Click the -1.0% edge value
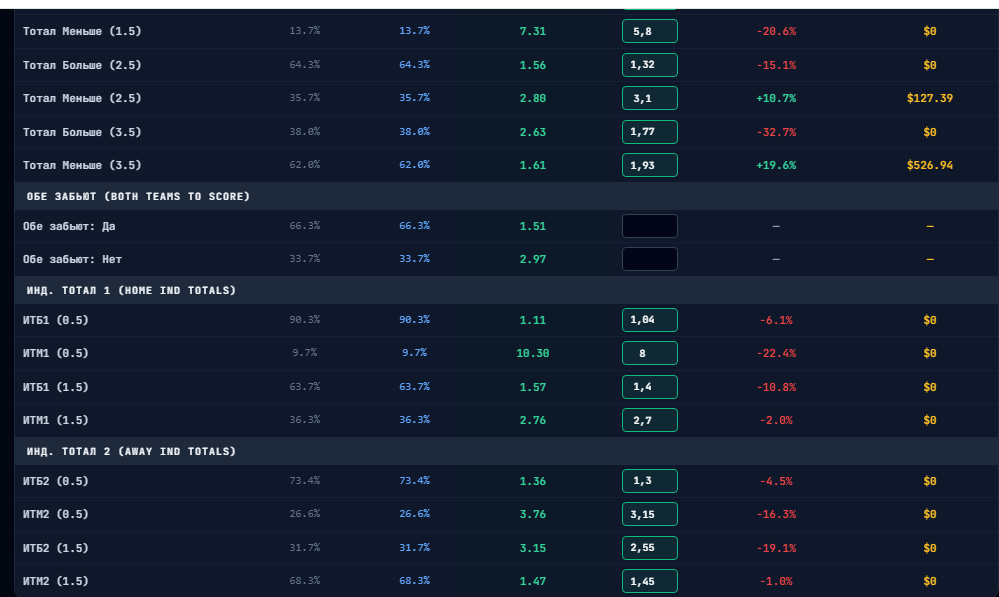The image size is (999, 597). (x=776, y=581)
